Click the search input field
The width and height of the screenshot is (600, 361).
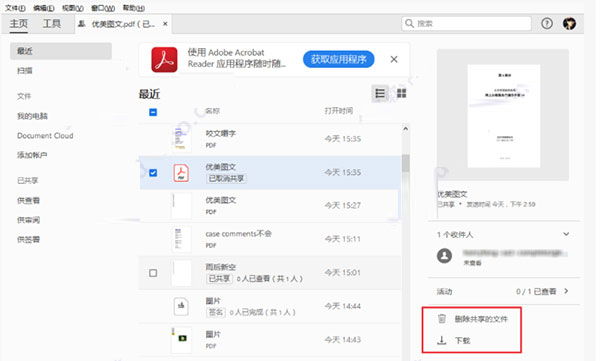pyautogui.click(x=466, y=24)
